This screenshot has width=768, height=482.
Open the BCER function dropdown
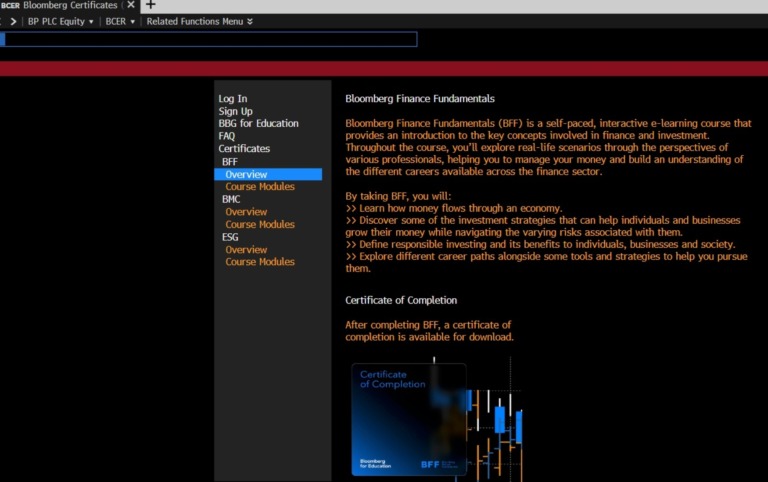point(120,21)
